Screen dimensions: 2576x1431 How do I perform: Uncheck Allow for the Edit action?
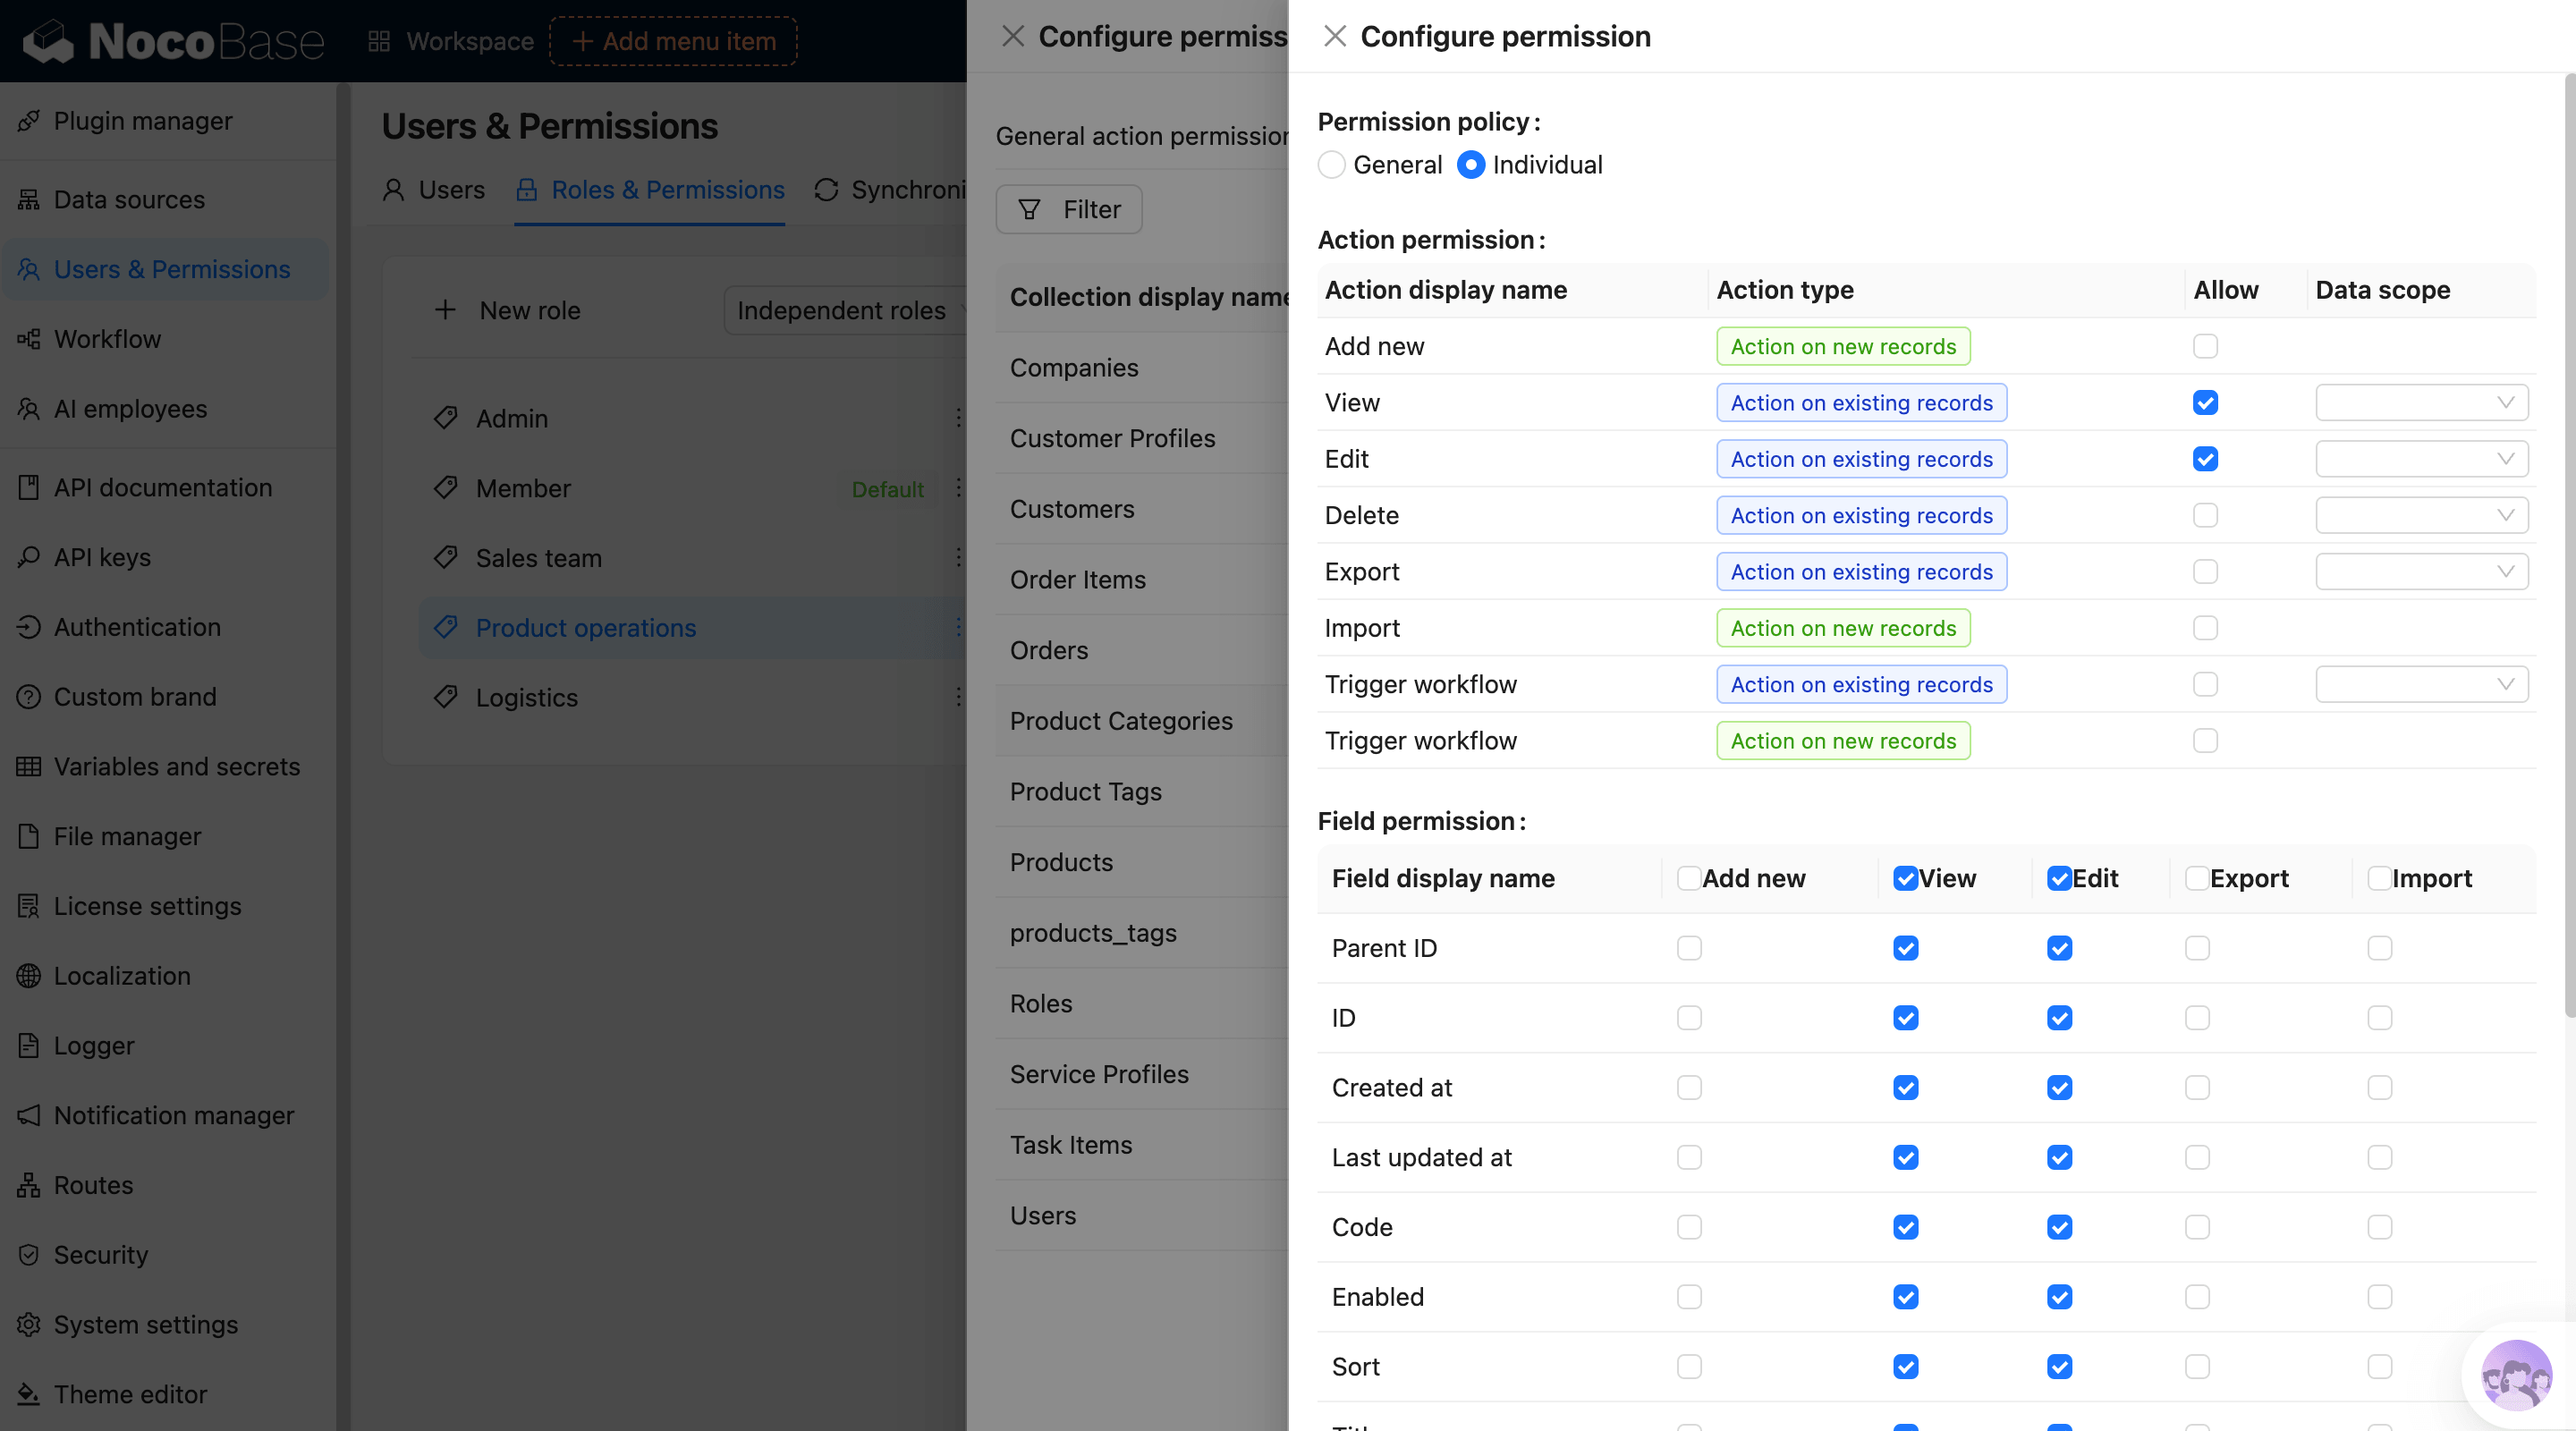(x=2205, y=459)
